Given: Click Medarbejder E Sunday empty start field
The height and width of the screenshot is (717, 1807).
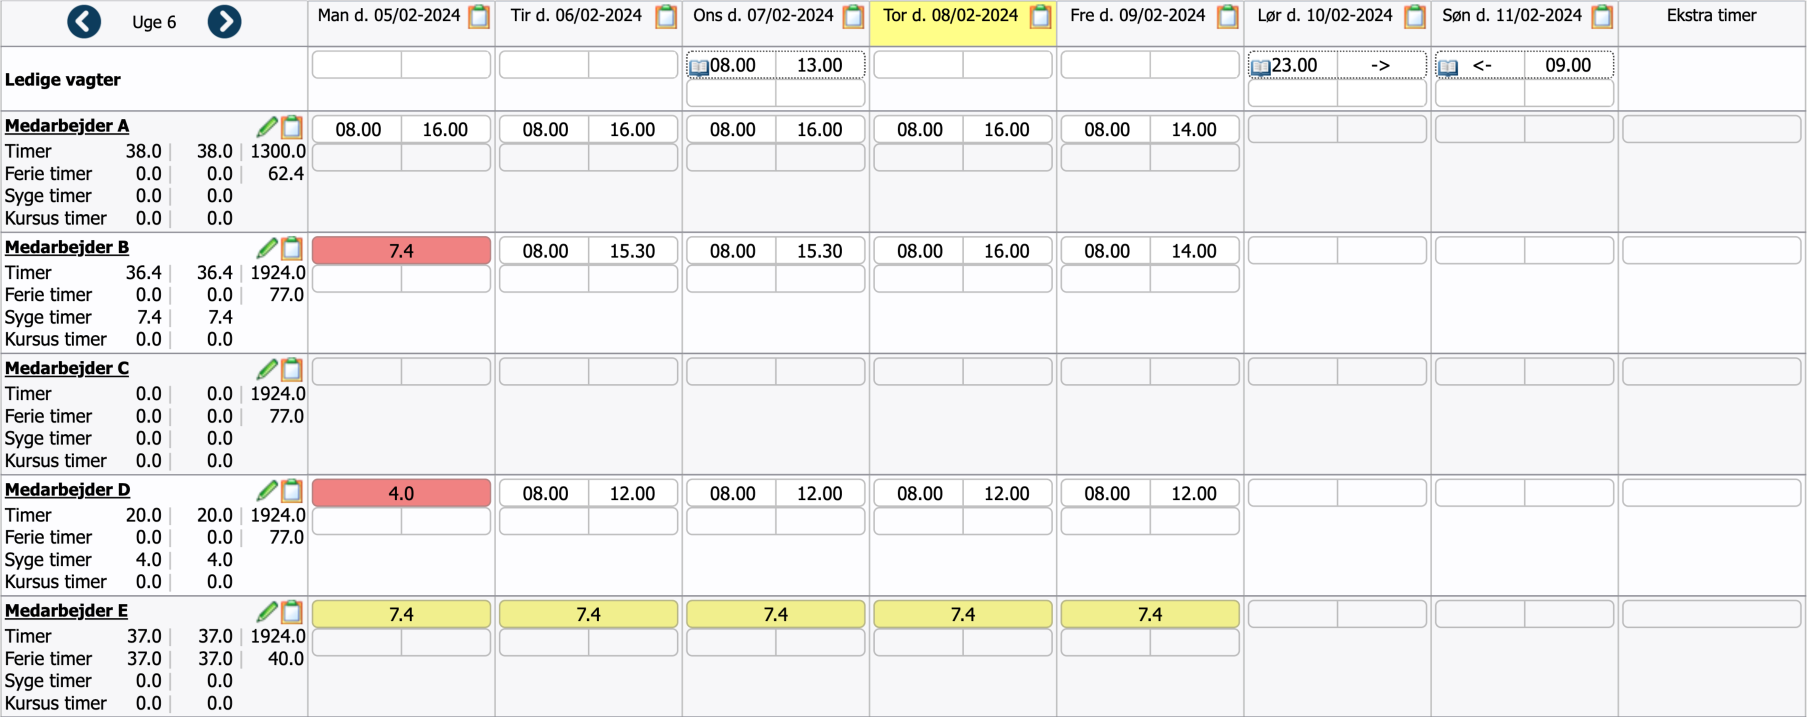Looking at the screenshot, I should tap(1480, 614).
